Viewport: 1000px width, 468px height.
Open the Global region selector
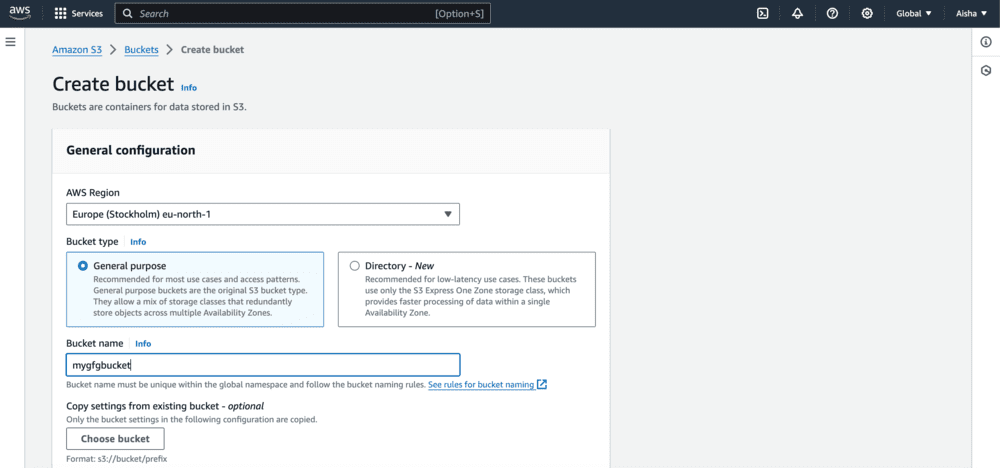(913, 13)
